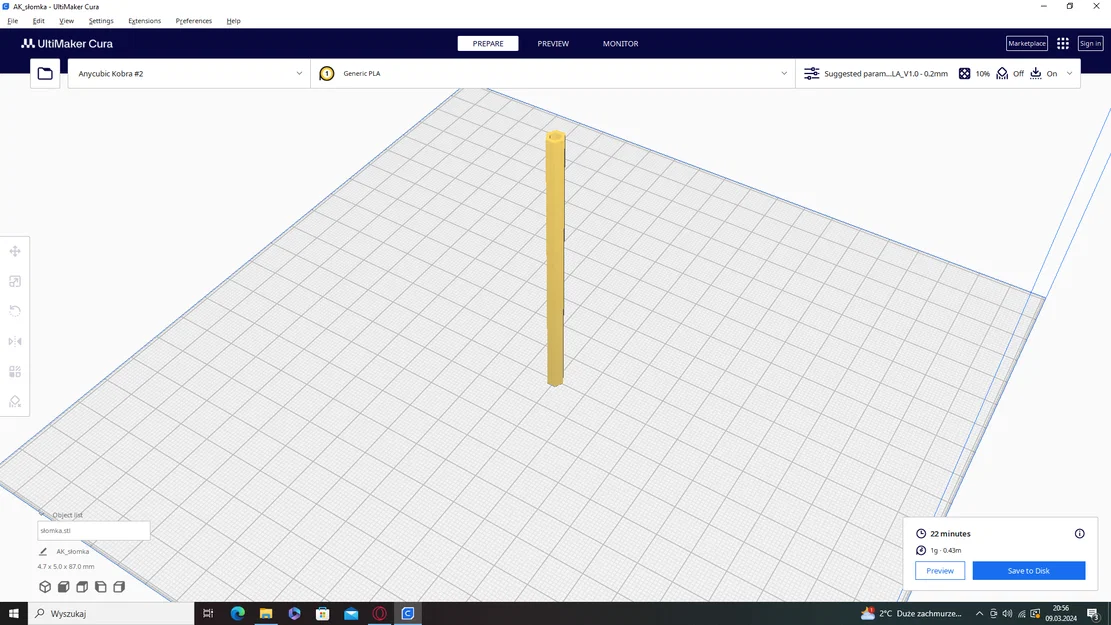Click the support Off icon
This screenshot has width=1111, height=625.
[1002, 73]
